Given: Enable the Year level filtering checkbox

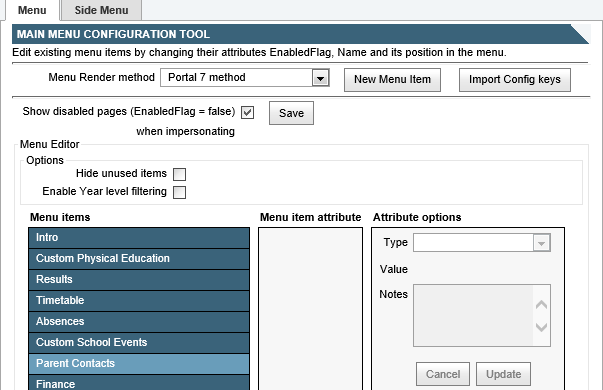Looking at the screenshot, I should [x=179, y=192].
